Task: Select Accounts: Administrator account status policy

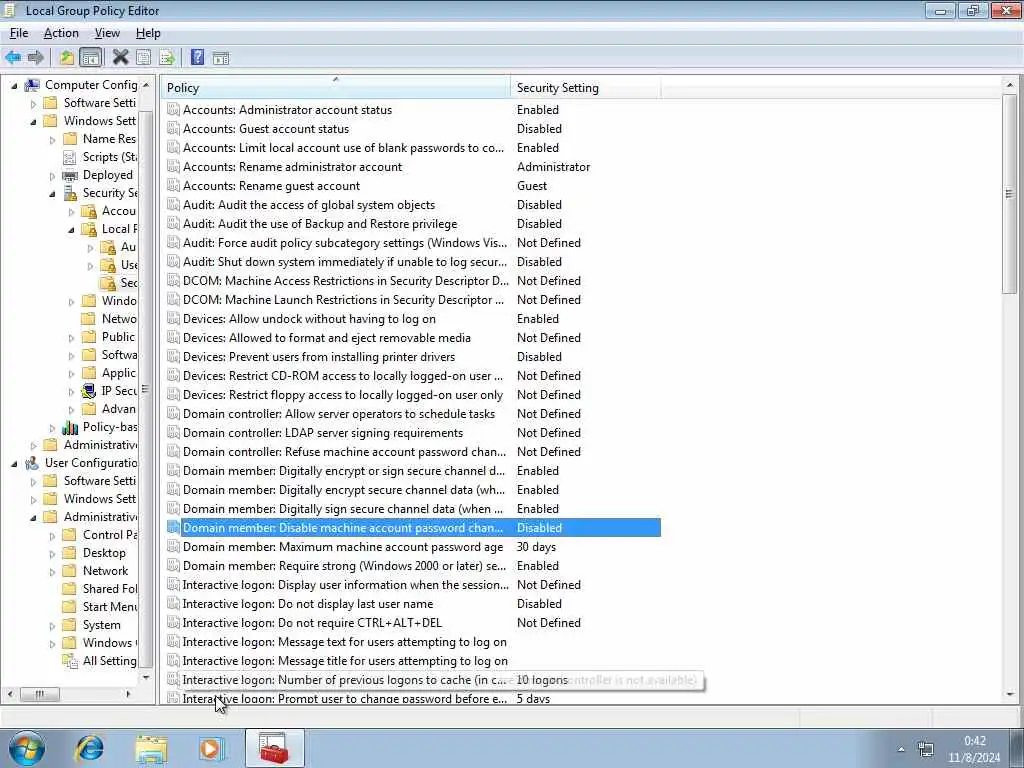Action: pyautogui.click(x=287, y=110)
